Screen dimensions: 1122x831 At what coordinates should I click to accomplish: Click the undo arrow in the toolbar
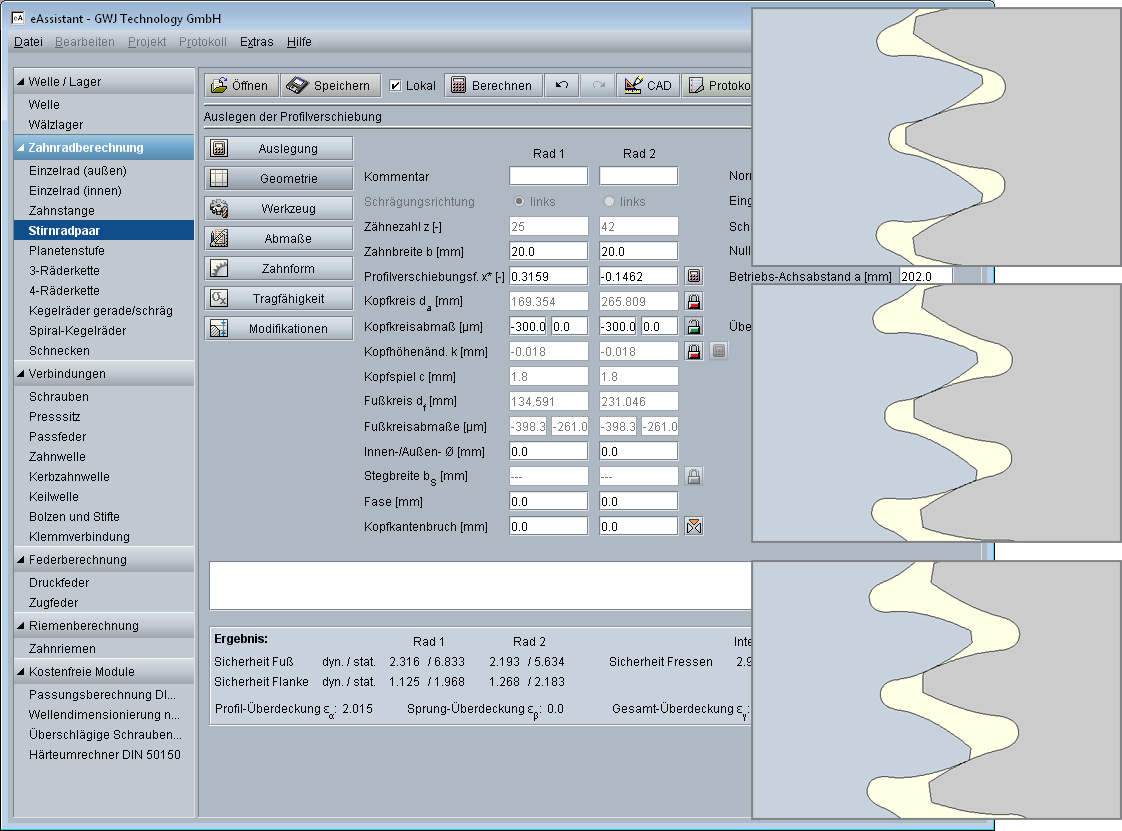[x=561, y=86]
